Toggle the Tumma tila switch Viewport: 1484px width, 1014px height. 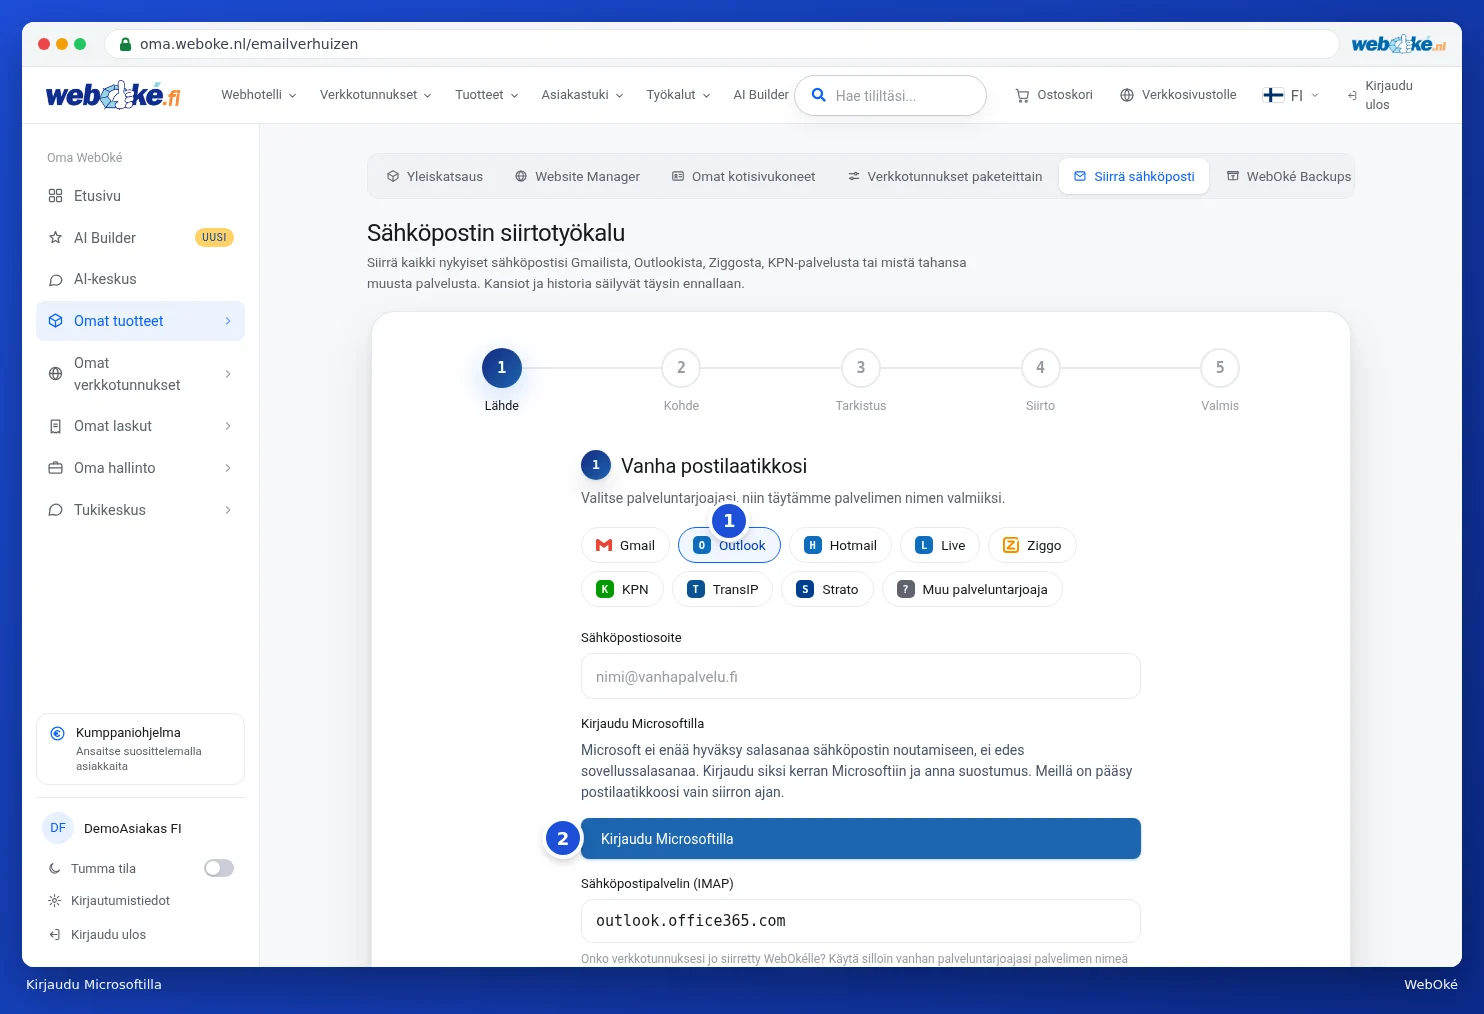219,868
